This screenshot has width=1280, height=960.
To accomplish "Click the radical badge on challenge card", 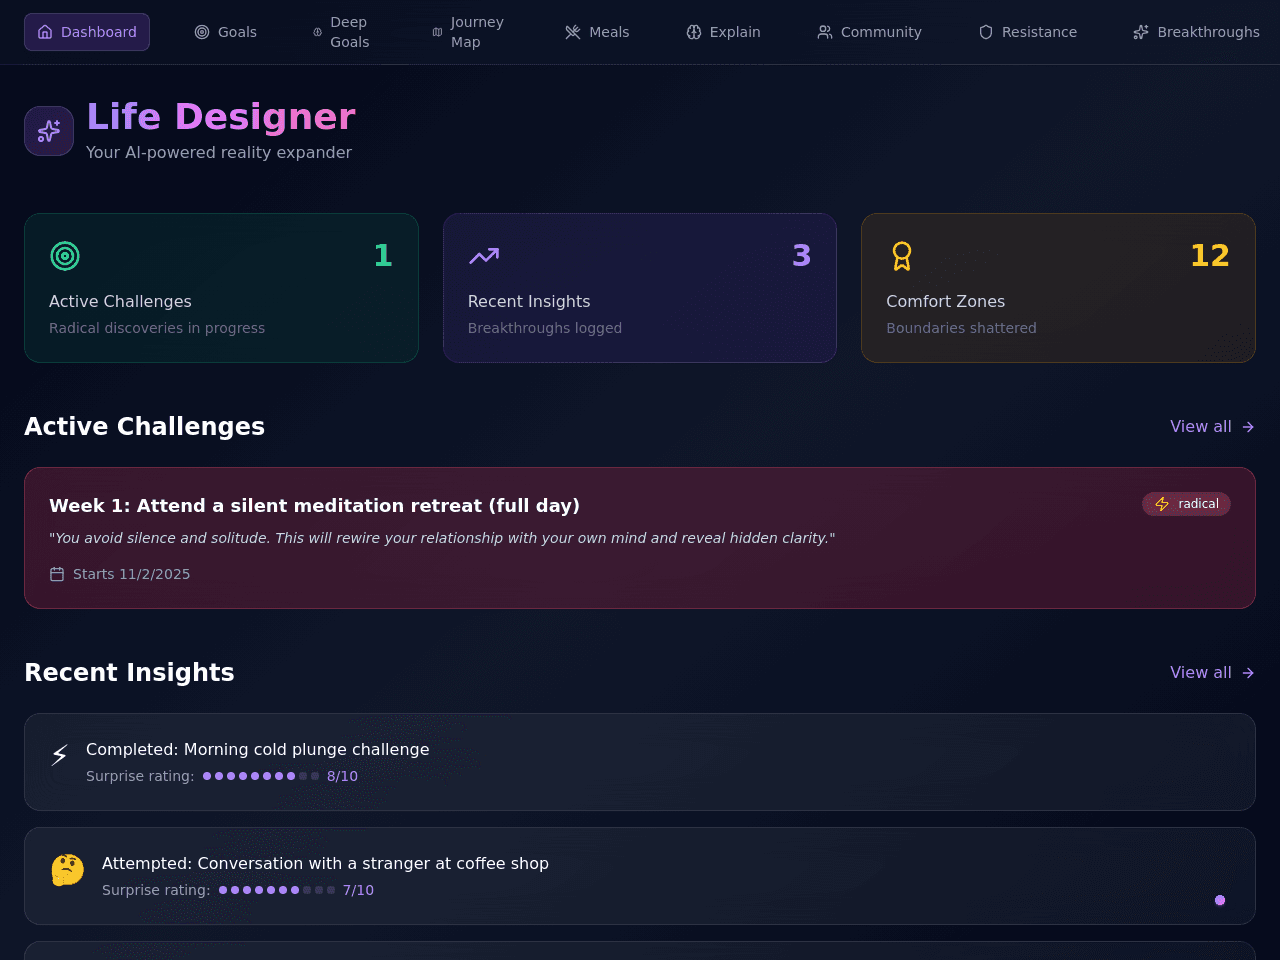I will [x=1186, y=504].
